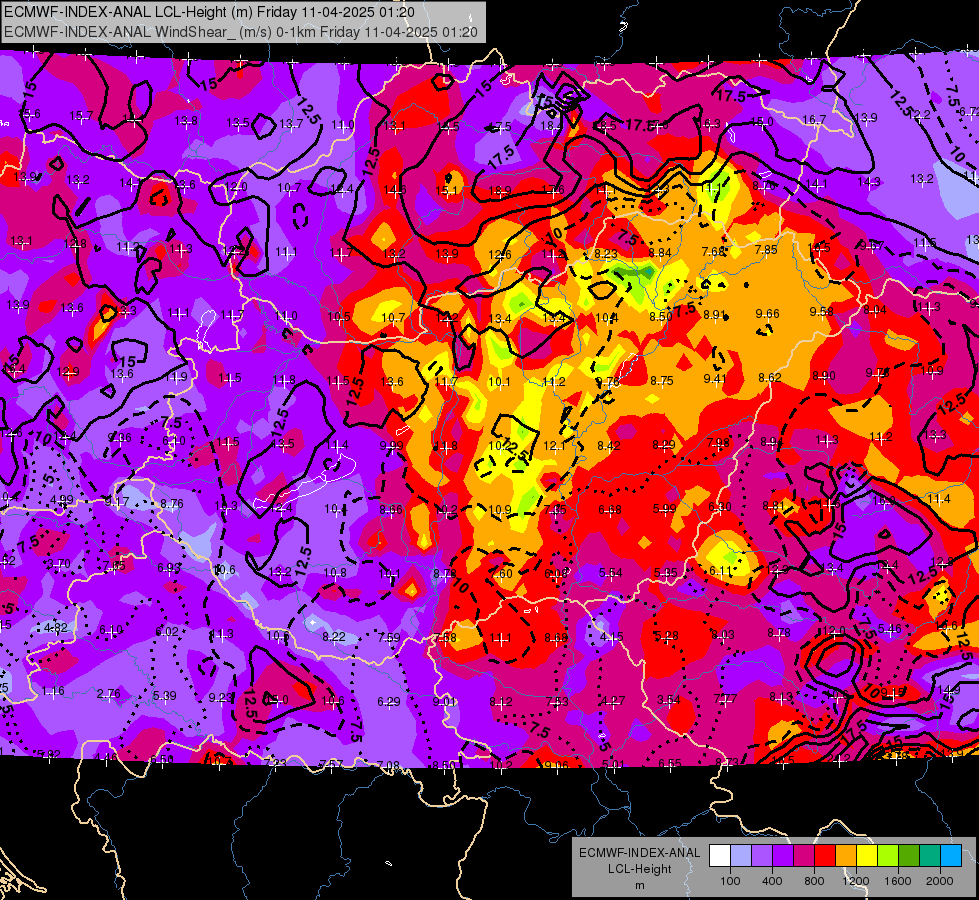The height and width of the screenshot is (900, 979).
Task: Click the grid value 7.98
Action: [x=718, y=442]
